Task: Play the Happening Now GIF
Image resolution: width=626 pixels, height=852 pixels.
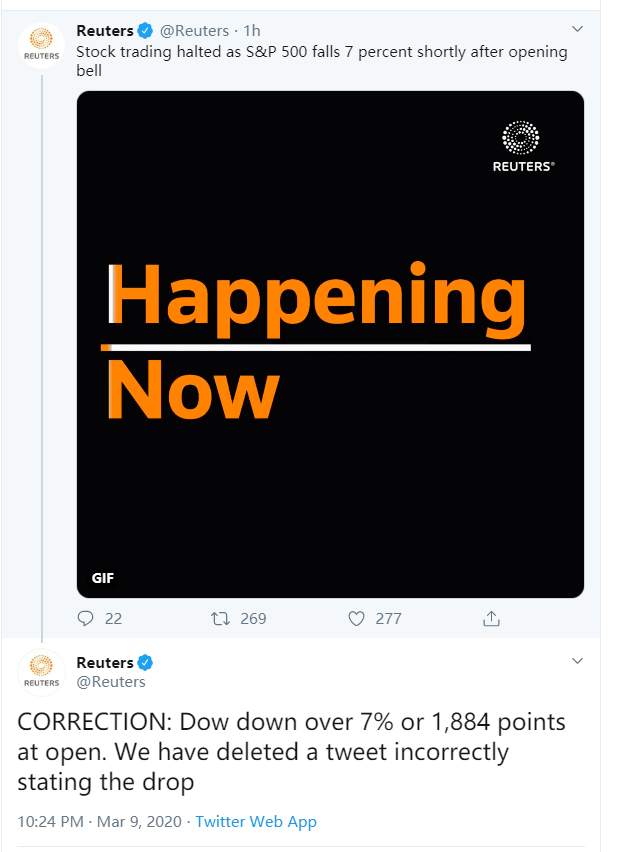Action: [330, 345]
